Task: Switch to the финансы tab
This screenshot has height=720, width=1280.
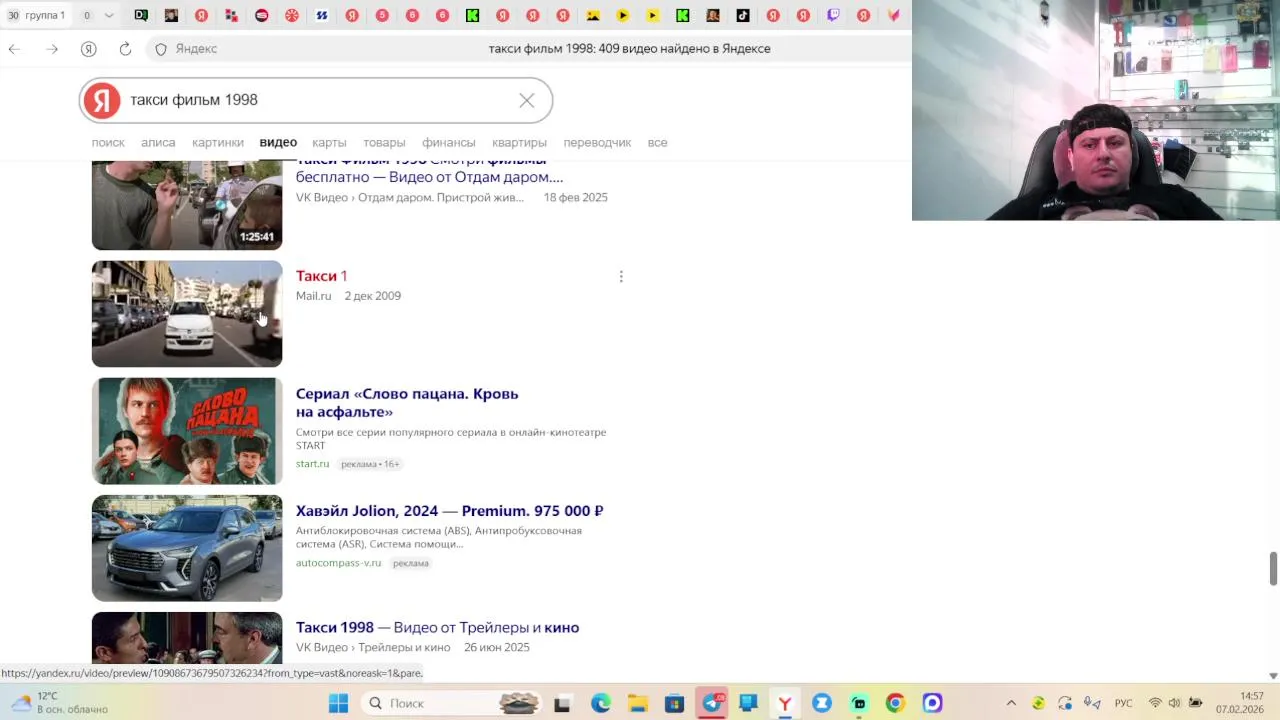Action: [449, 142]
